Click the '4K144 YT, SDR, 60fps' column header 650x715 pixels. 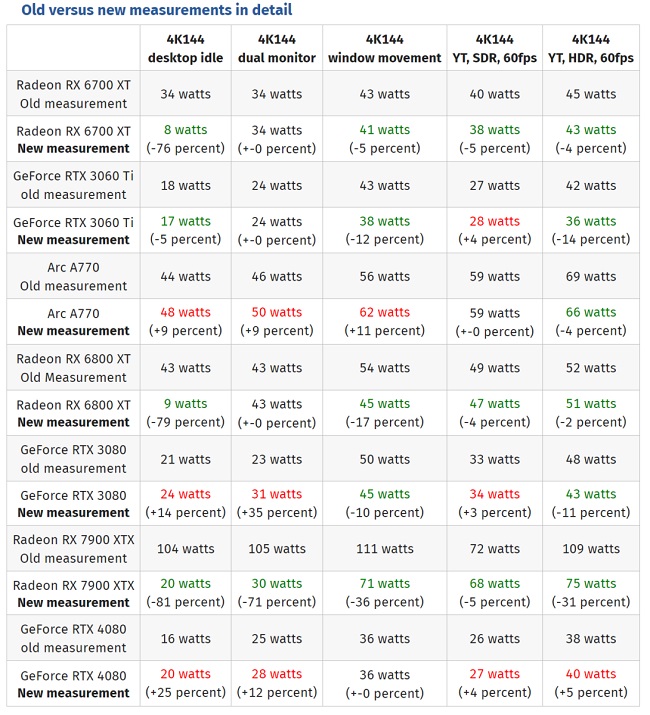(494, 49)
